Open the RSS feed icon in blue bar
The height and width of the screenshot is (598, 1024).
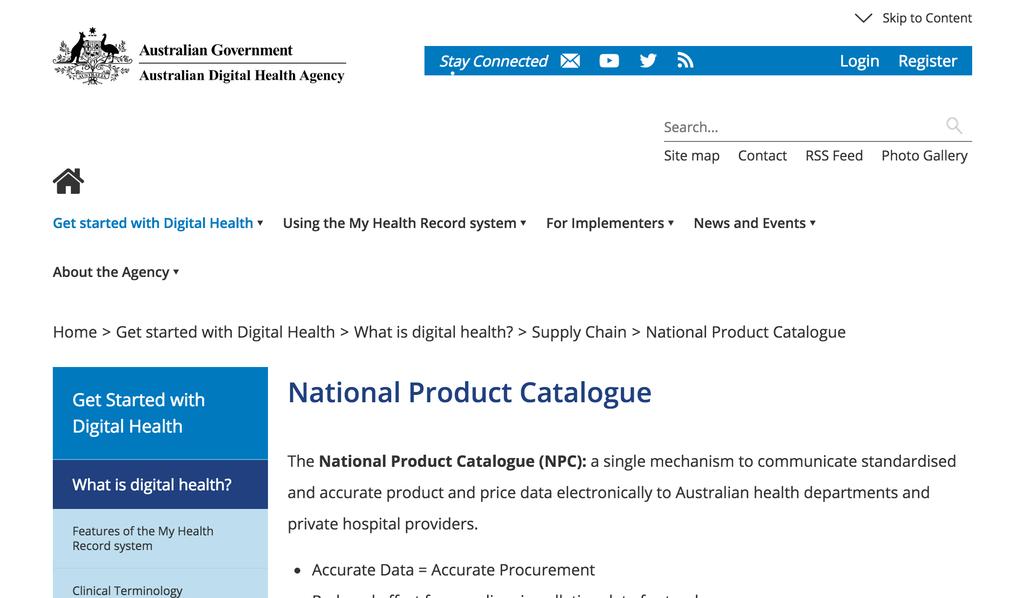click(685, 61)
